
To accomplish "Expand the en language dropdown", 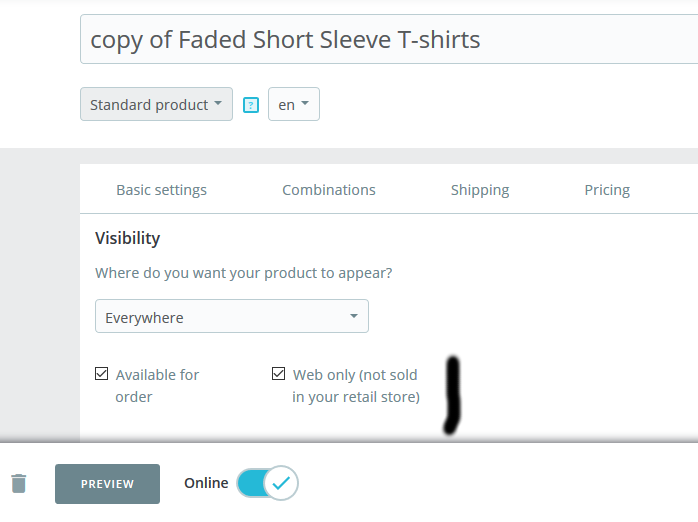I will tap(293, 104).
